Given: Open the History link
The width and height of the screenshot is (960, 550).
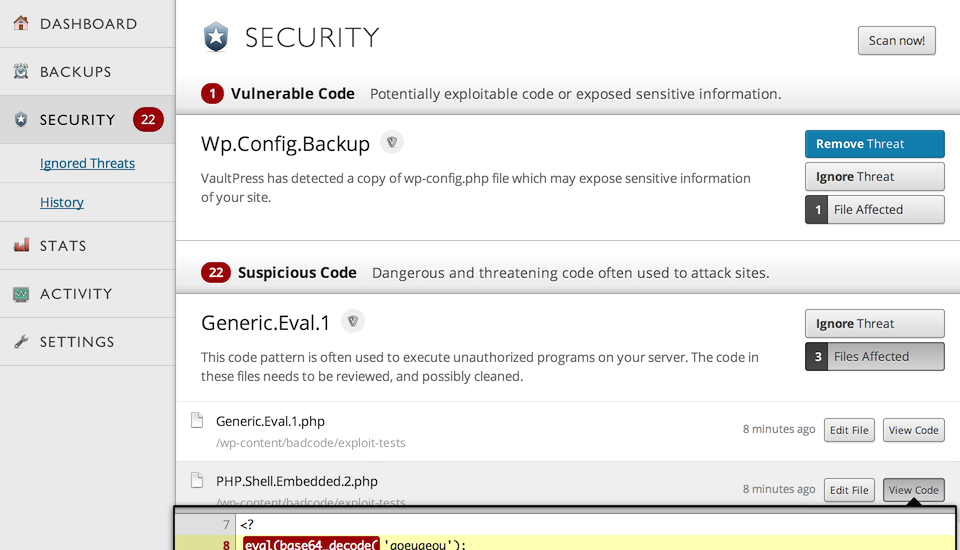Looking at the screenshot, I should (62, 202).
